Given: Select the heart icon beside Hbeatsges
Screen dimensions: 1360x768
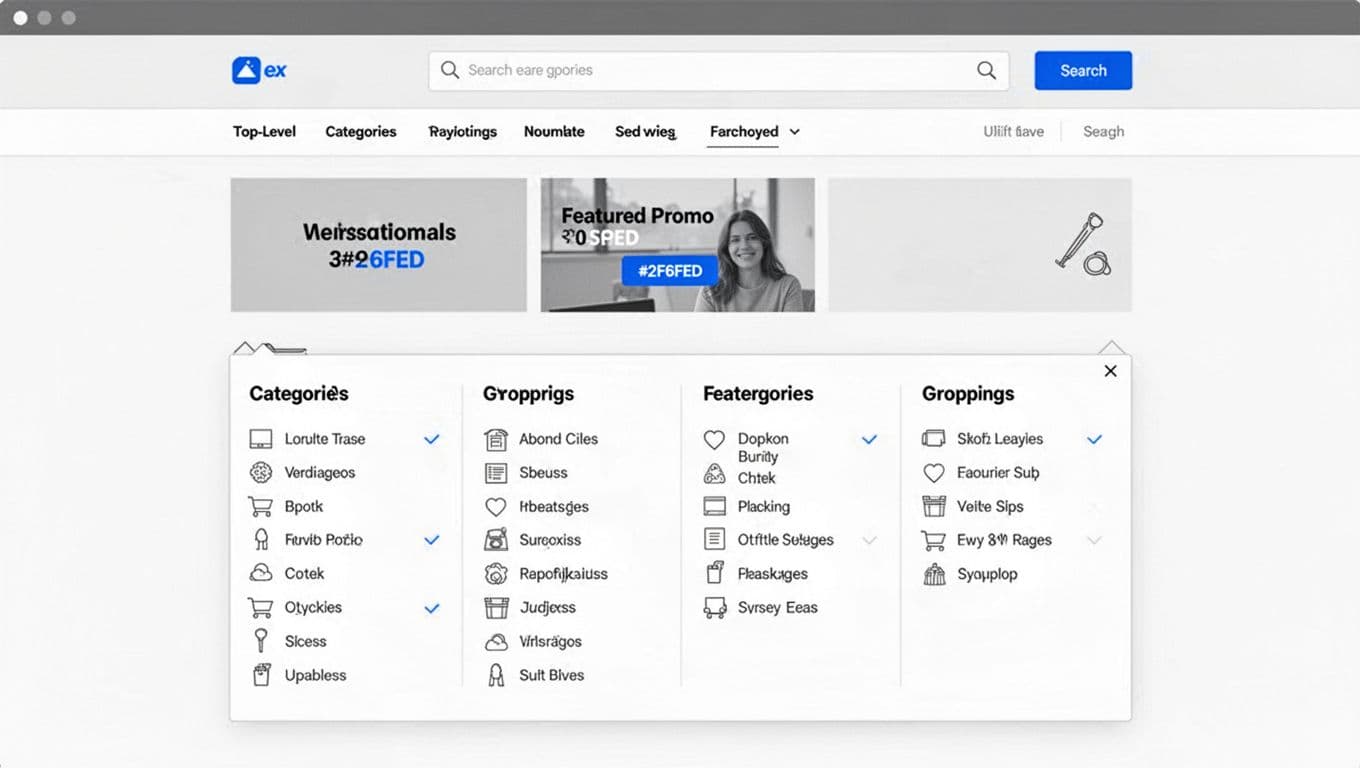Looking at the screenshot, I should [497, 507].
